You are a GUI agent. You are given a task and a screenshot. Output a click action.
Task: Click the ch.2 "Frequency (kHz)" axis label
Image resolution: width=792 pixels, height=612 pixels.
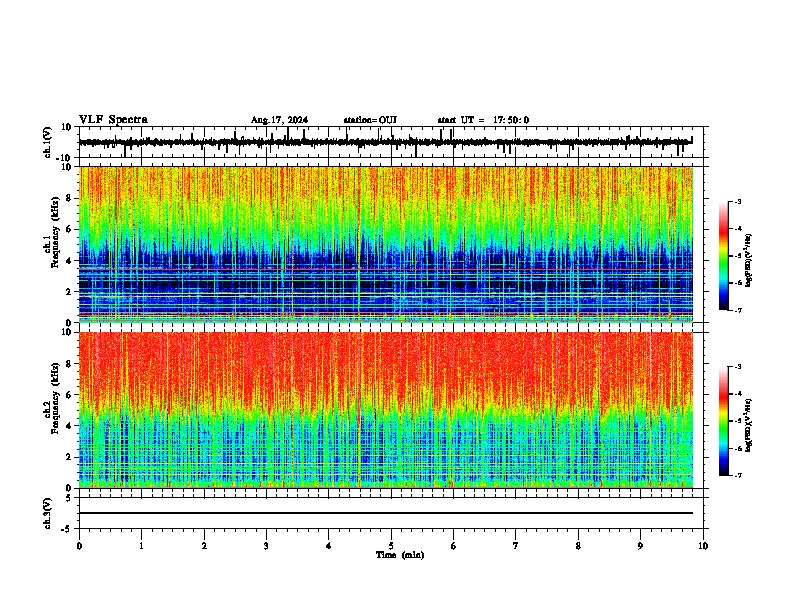[x=55, y=397]
